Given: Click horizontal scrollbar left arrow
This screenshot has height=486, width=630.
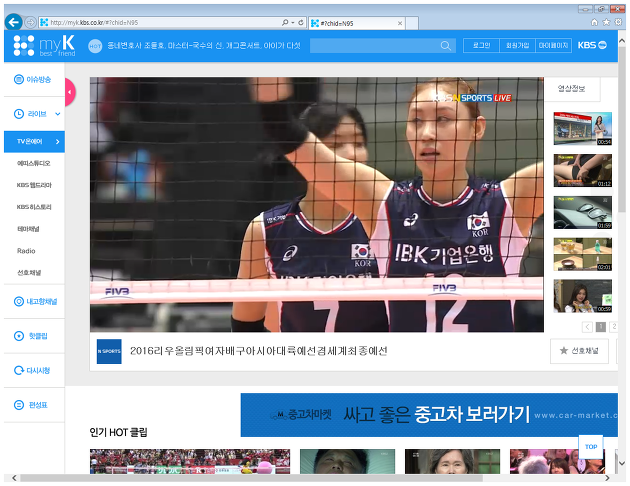Looking at the screenshot, I should click(x=14, y=478).
